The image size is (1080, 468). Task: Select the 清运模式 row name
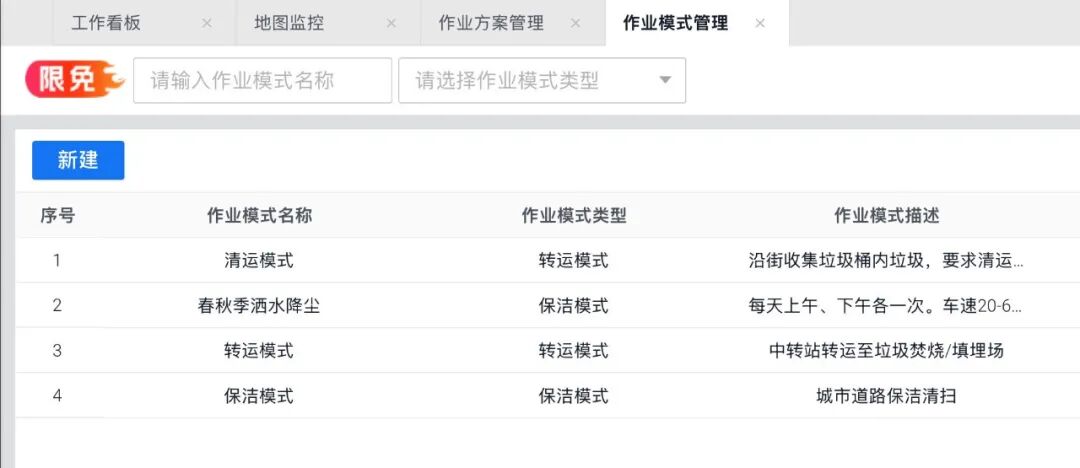259,261
